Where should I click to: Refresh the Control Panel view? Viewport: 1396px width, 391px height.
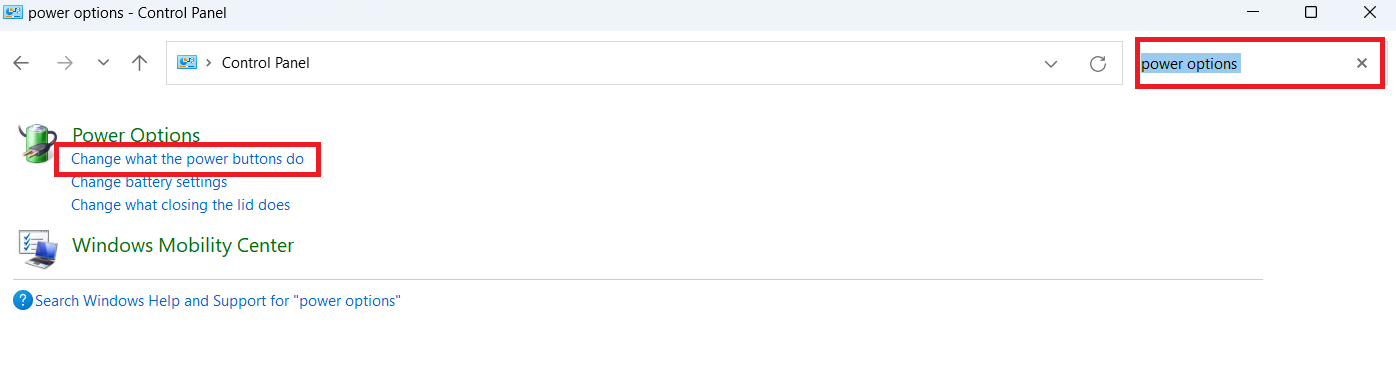click(1098, 63)
